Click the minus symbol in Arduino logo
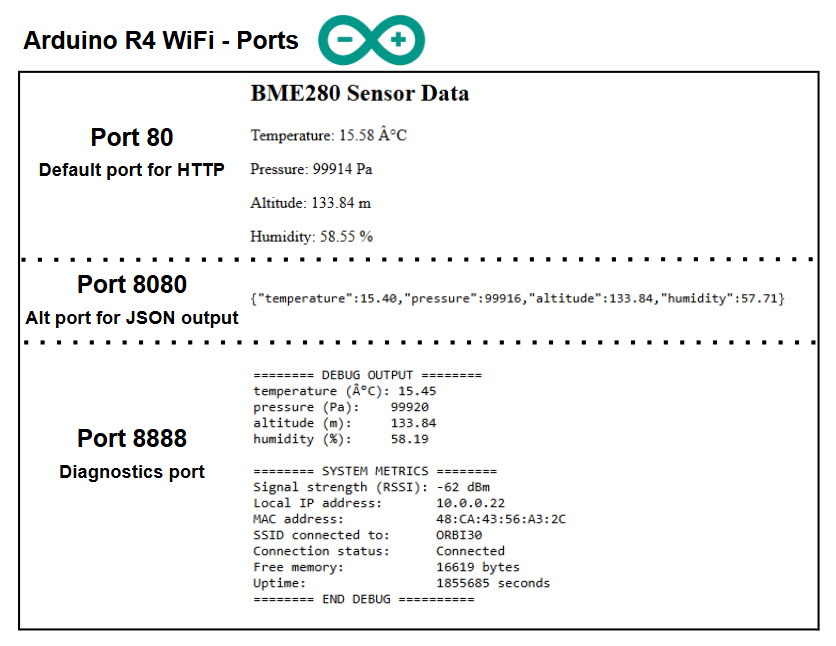Viewport: 836px width, 646px height. coord(345,40)
